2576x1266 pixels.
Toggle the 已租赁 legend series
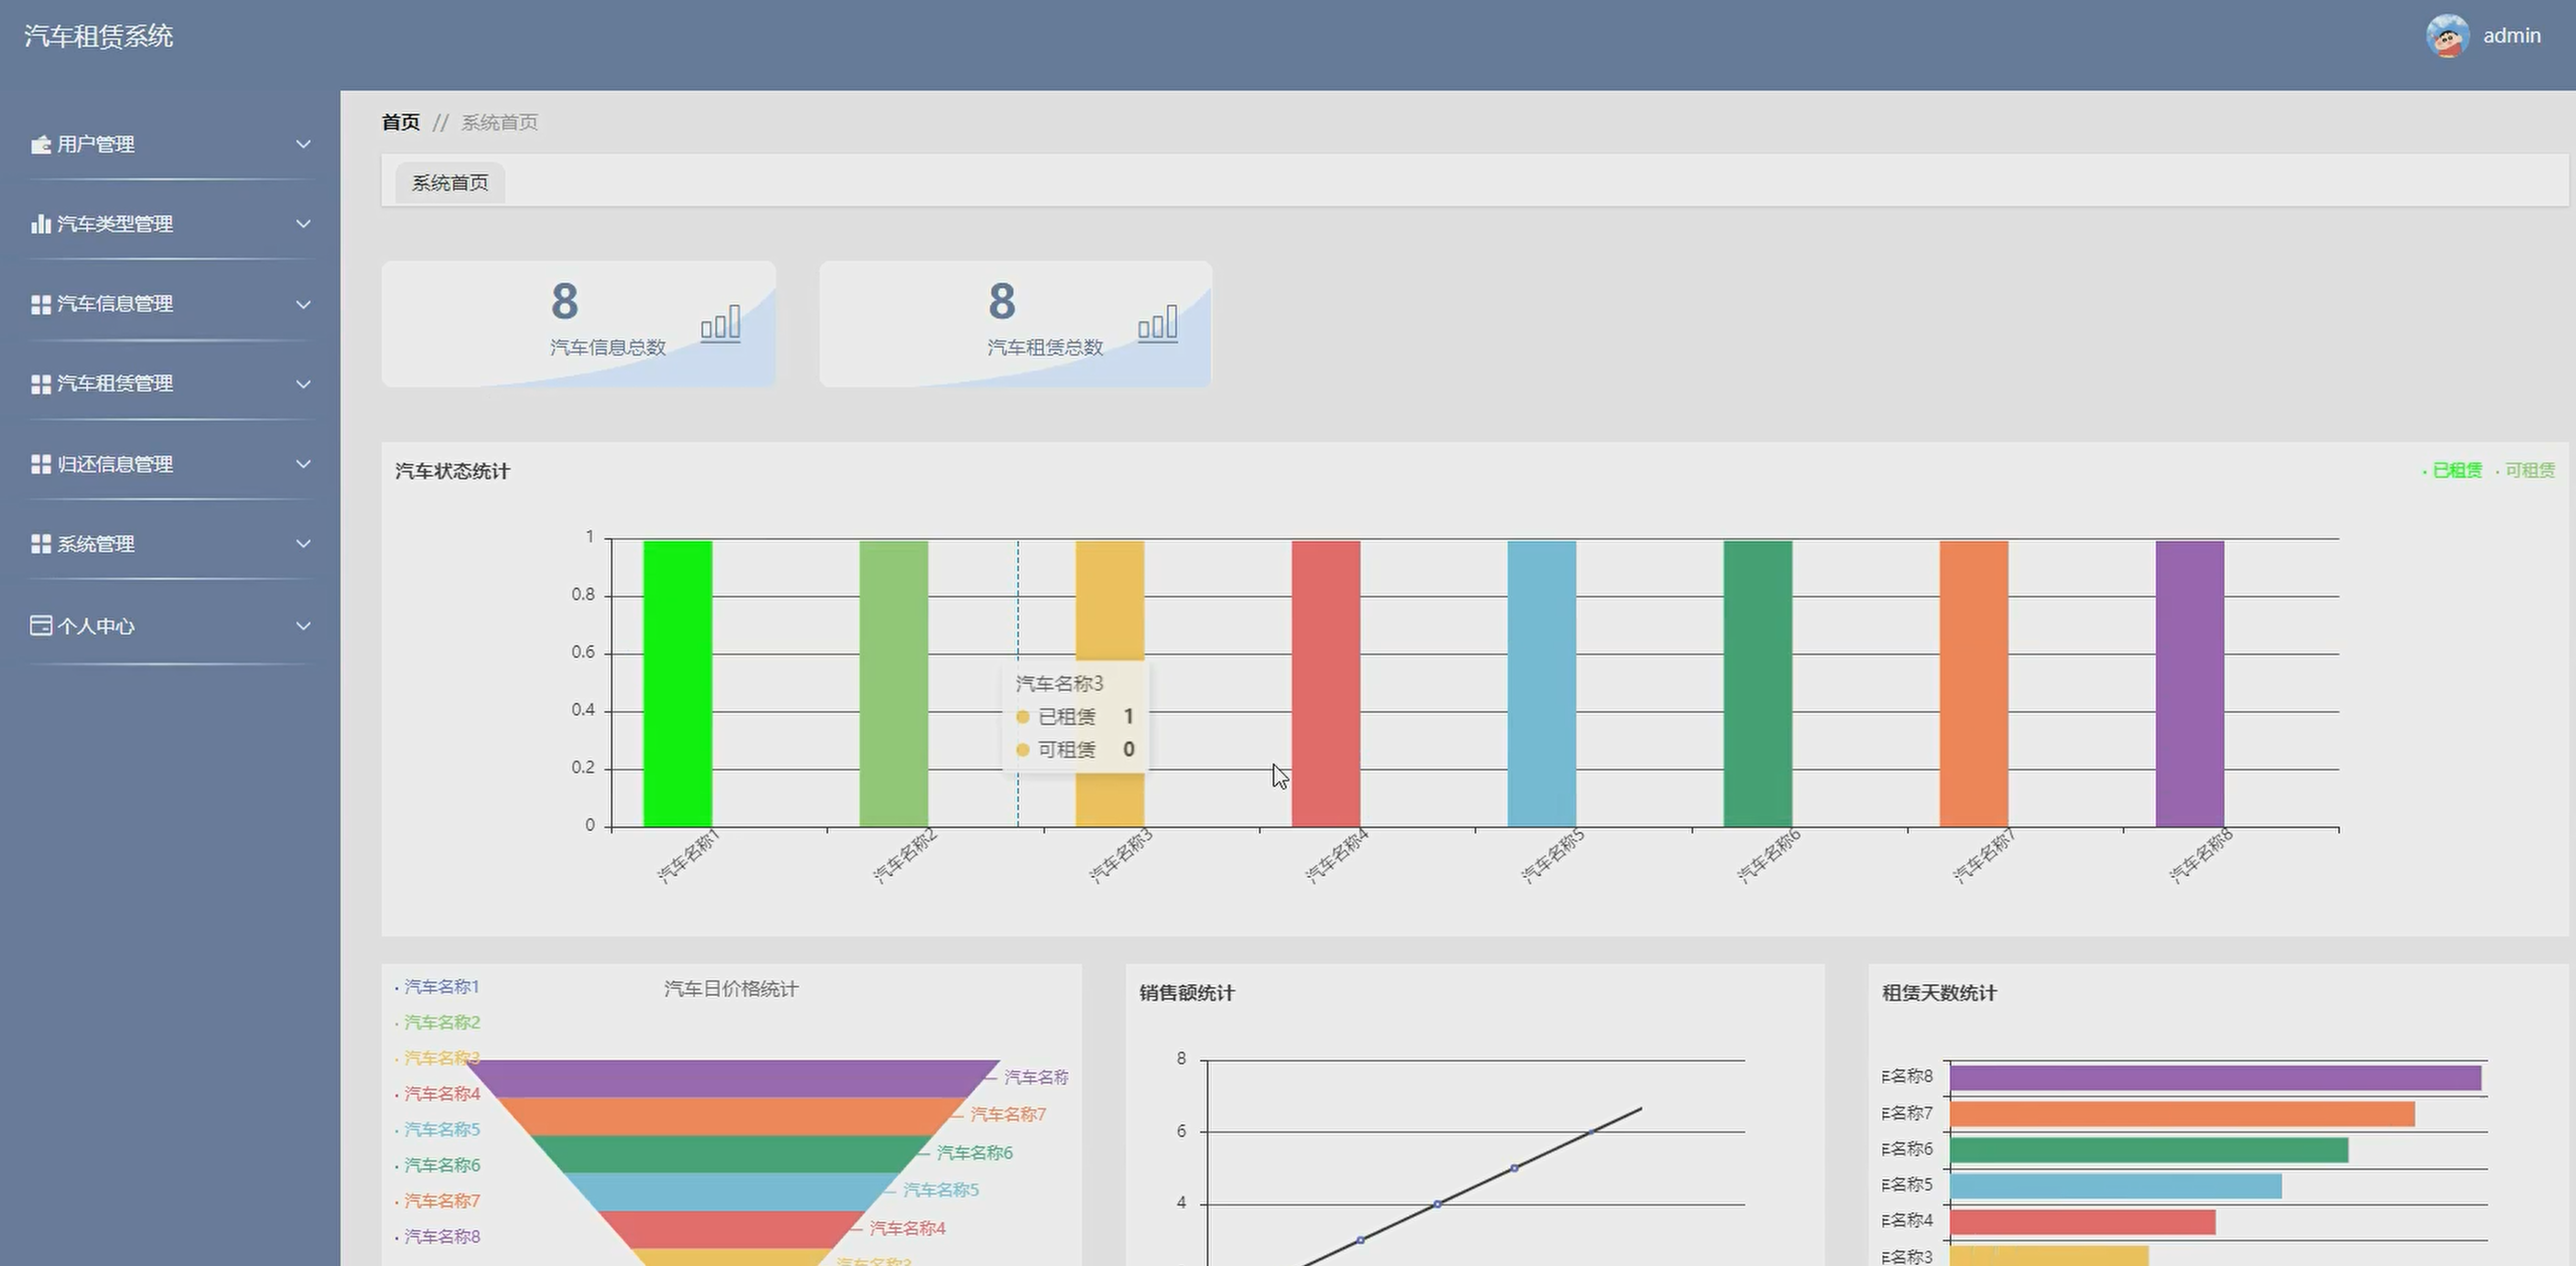point(2452,470)
